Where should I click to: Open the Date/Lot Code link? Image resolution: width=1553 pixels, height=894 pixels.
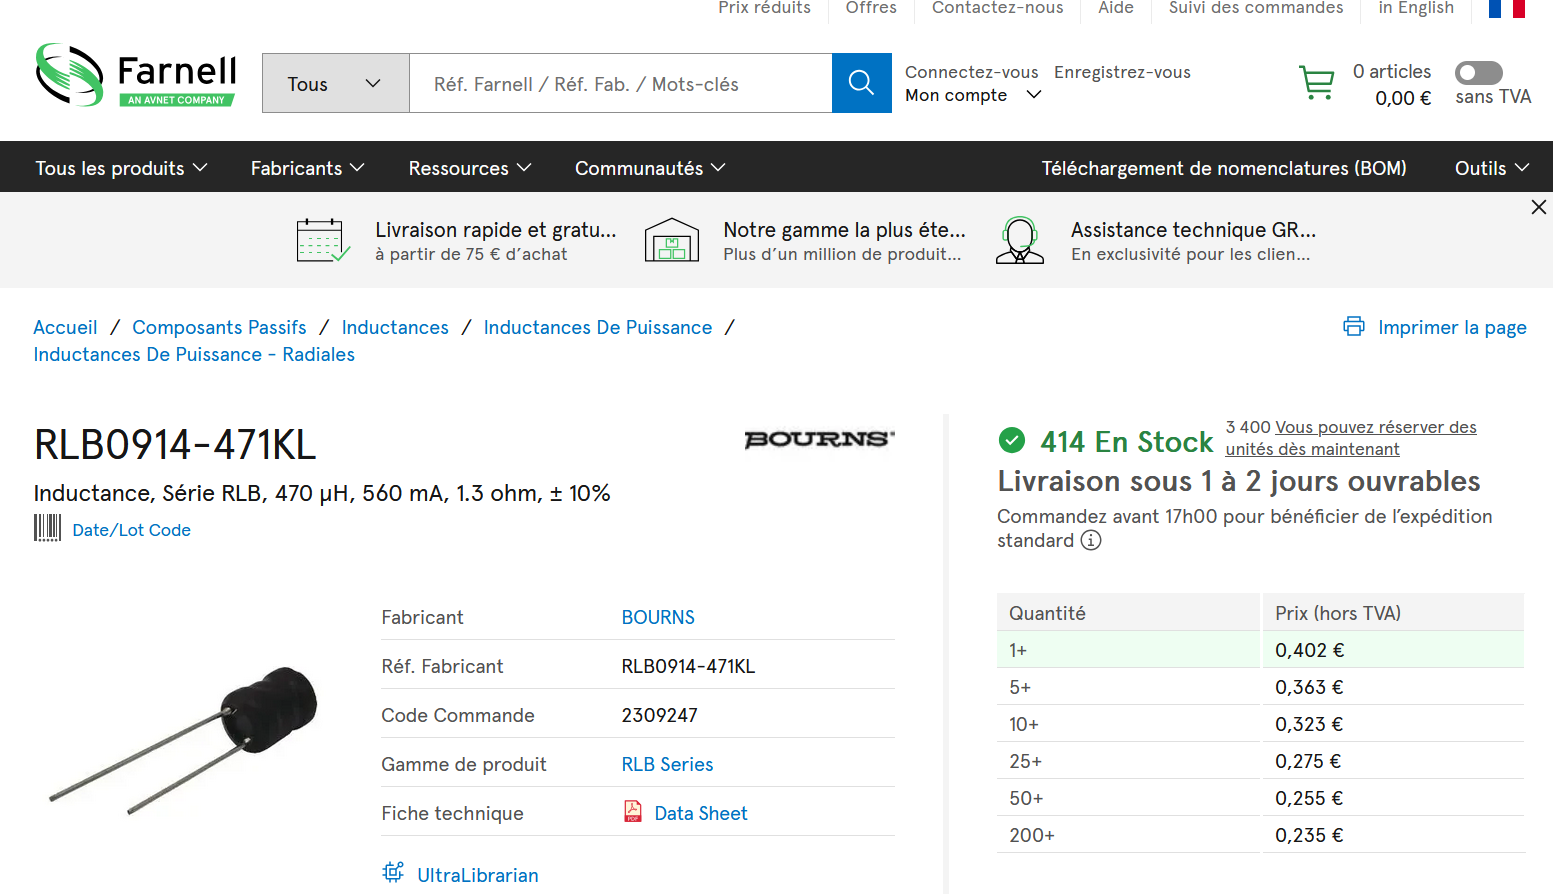(131, 530)
